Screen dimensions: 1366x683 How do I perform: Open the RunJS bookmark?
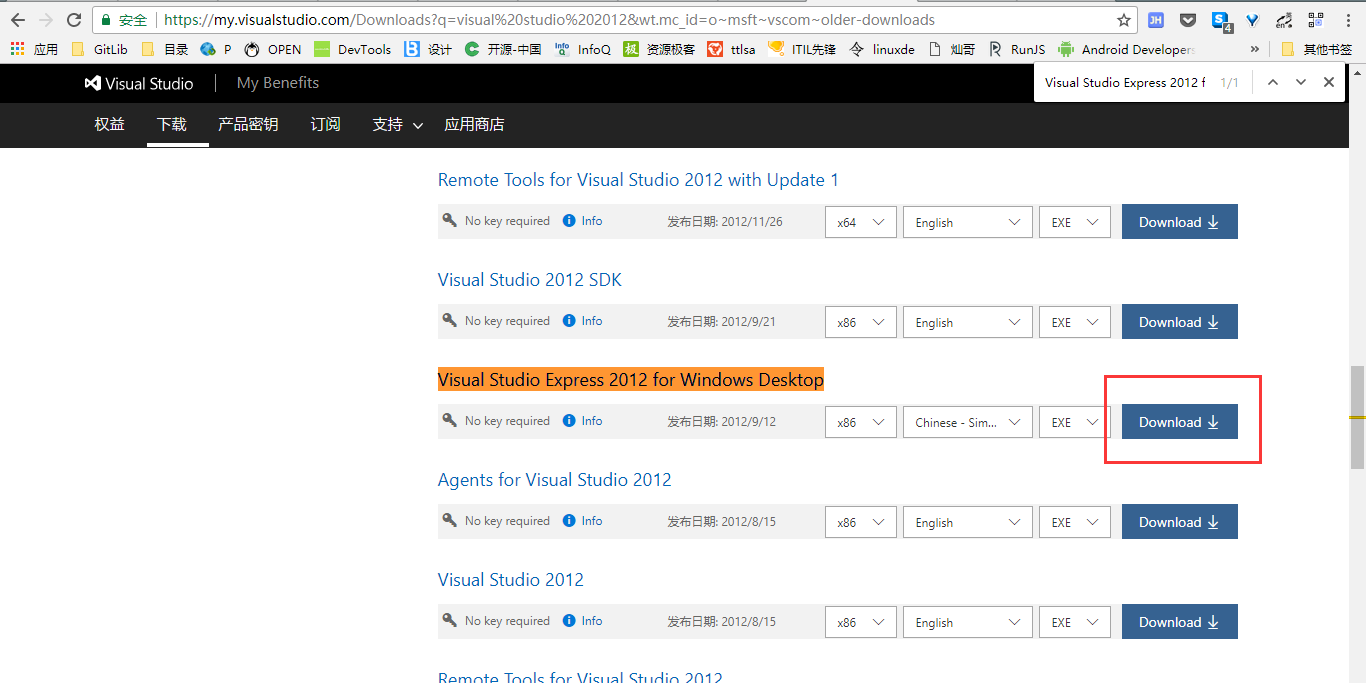coord(1017,49)
